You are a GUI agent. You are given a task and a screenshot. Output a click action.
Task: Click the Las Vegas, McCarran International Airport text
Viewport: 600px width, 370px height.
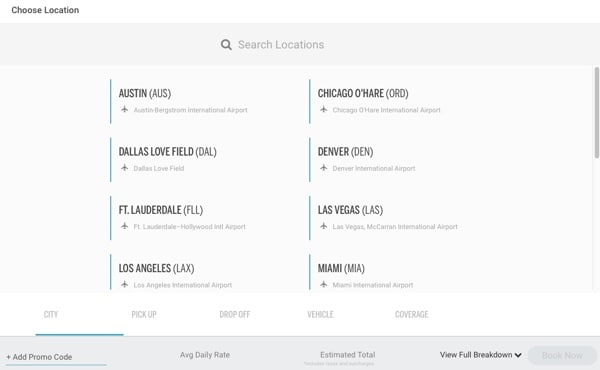[395, 227]
